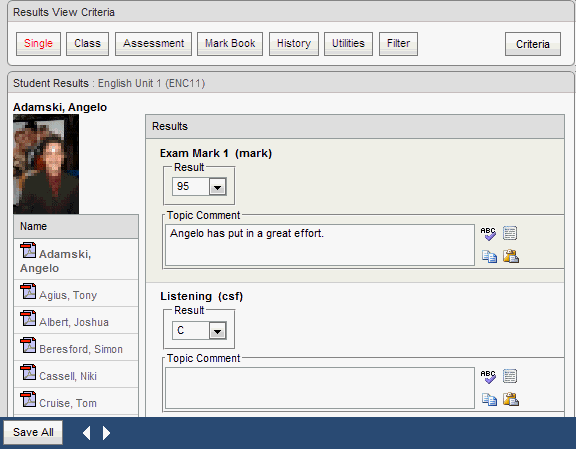The height and width of the screenshot is (449, 576).
Task: Switch to Class results view
Action: 87,44
